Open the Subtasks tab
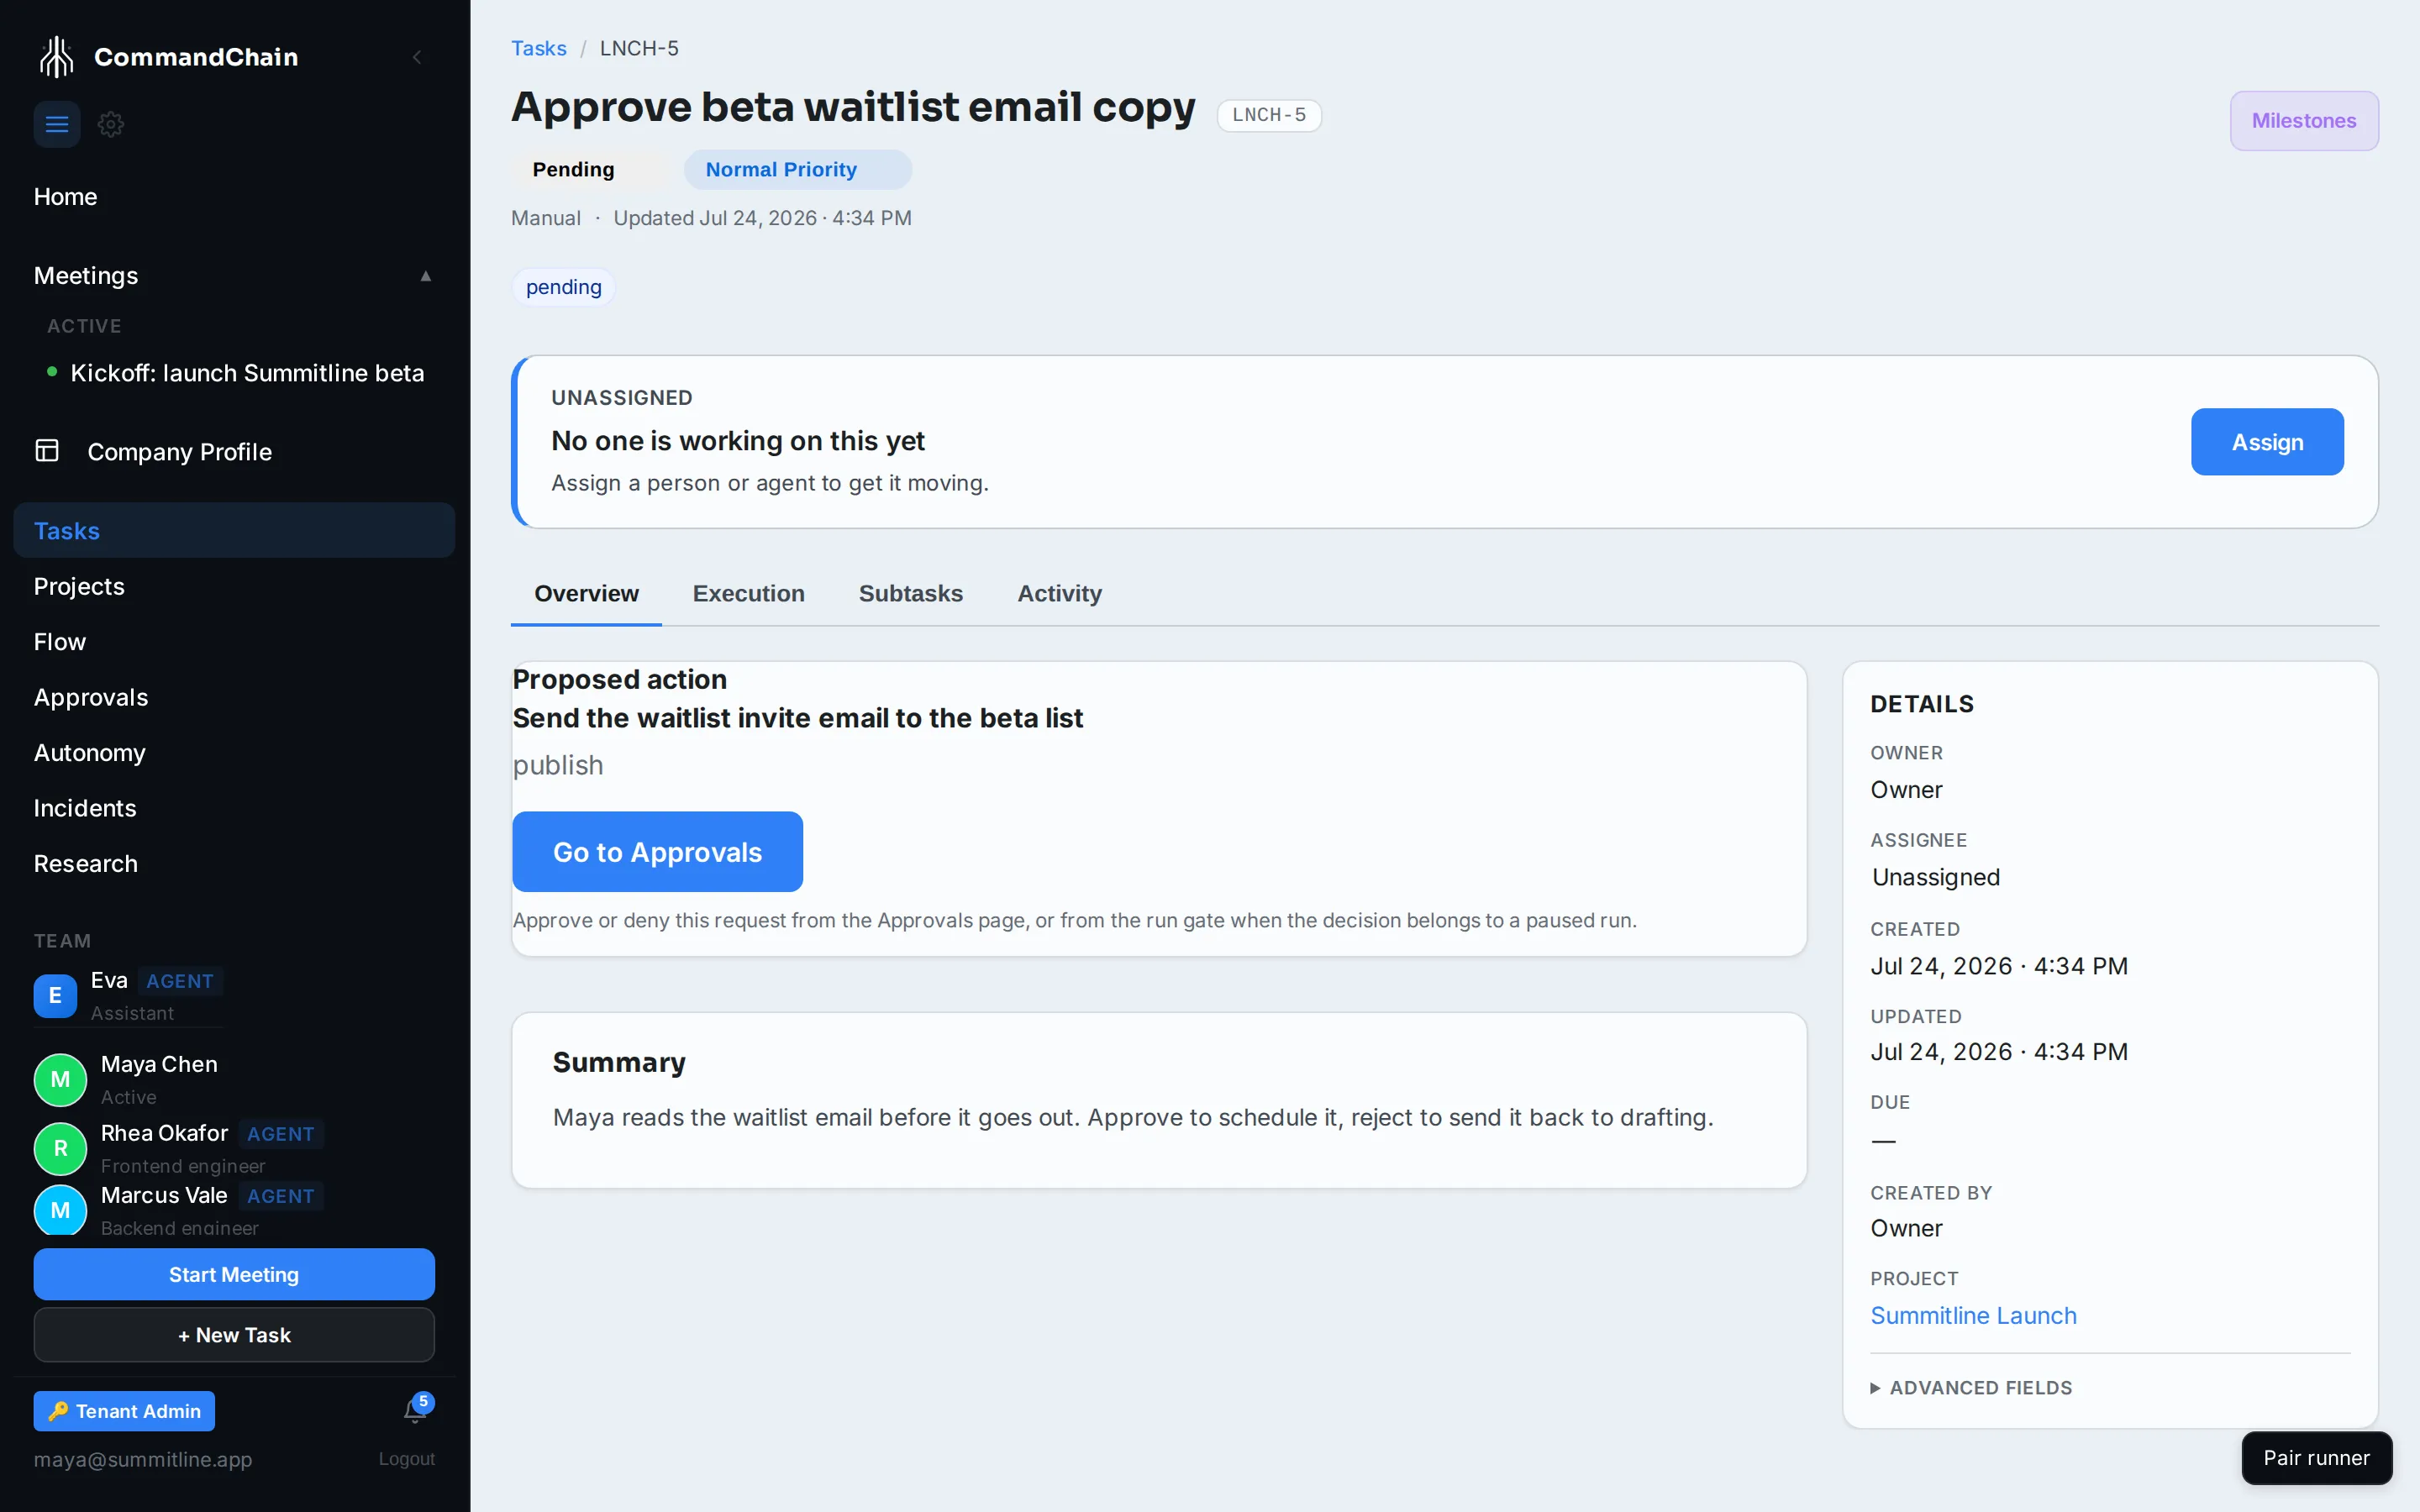 pos(911,594)
